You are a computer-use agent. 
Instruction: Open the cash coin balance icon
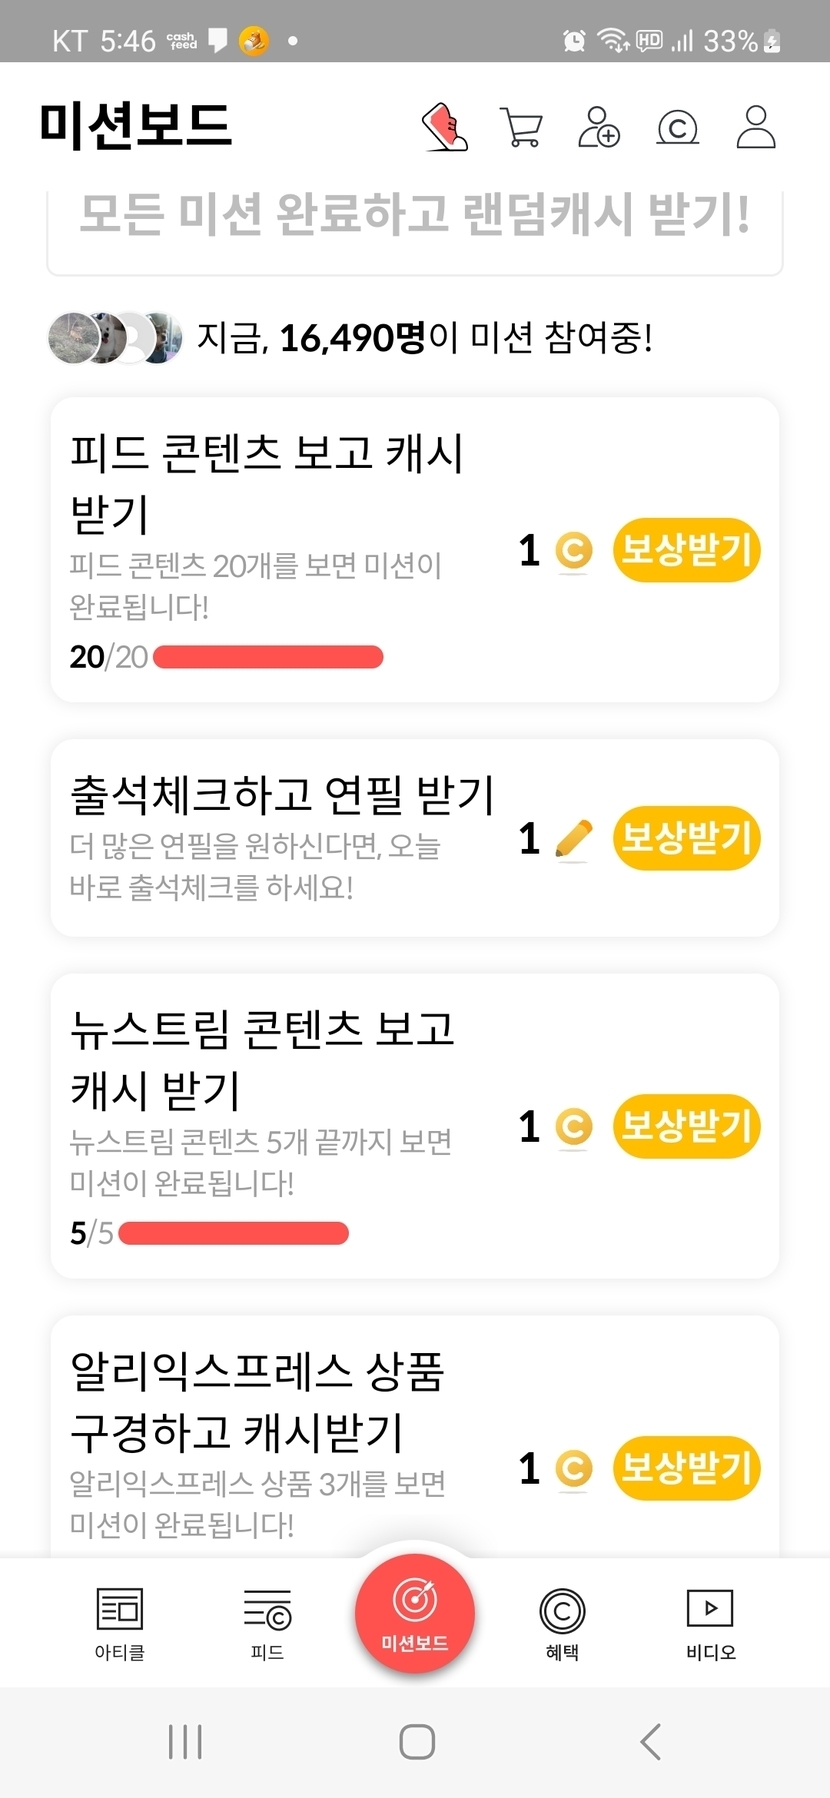click(x=677, y=128)
